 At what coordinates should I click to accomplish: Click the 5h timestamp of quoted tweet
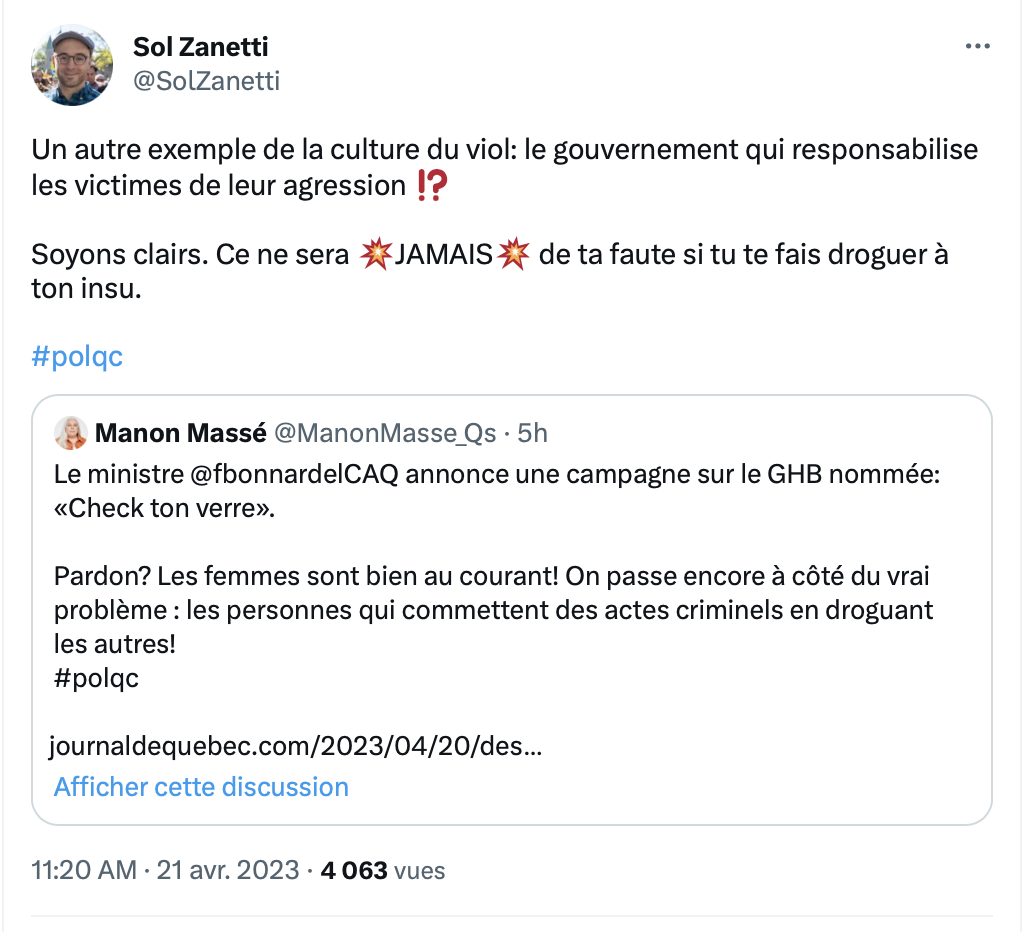pyautogui.click(x=532, y=433)
